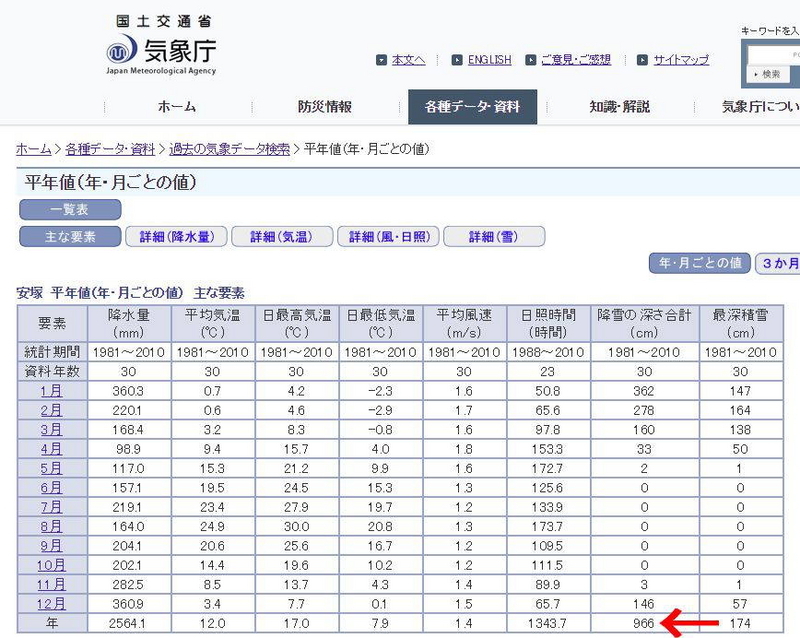The width and height of the screenshot is (800, 638).
Task: Click the keyword search input field
Action: coord(773,55)
